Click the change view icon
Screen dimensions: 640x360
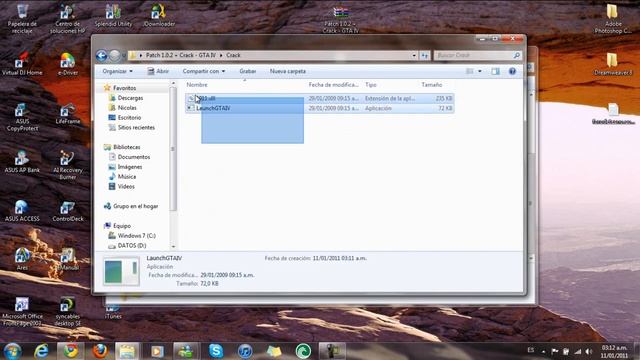(470, 71)
